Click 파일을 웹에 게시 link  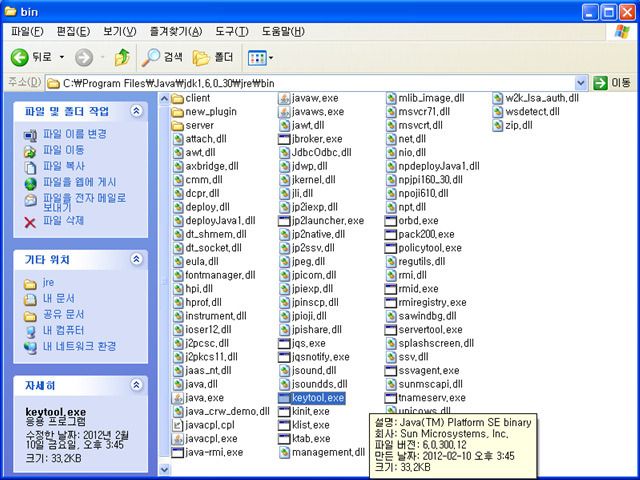click(80, 182)
